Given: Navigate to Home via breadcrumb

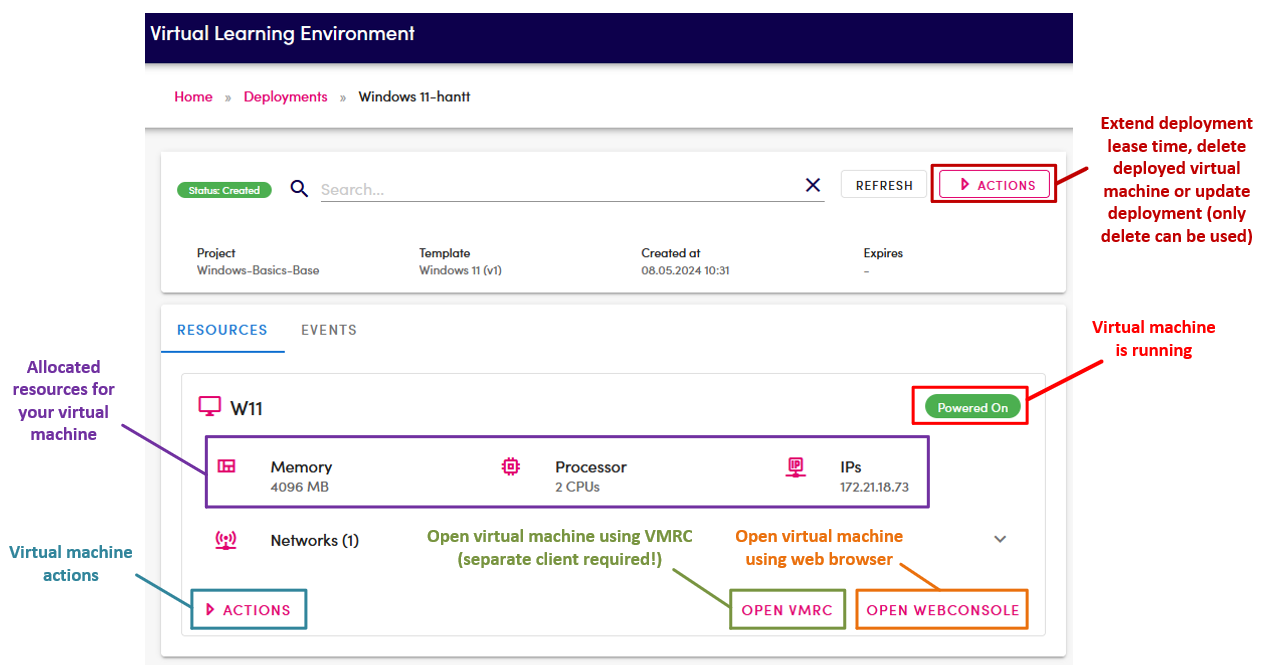Looking at the screenshot, I should (x=193, y=96).
